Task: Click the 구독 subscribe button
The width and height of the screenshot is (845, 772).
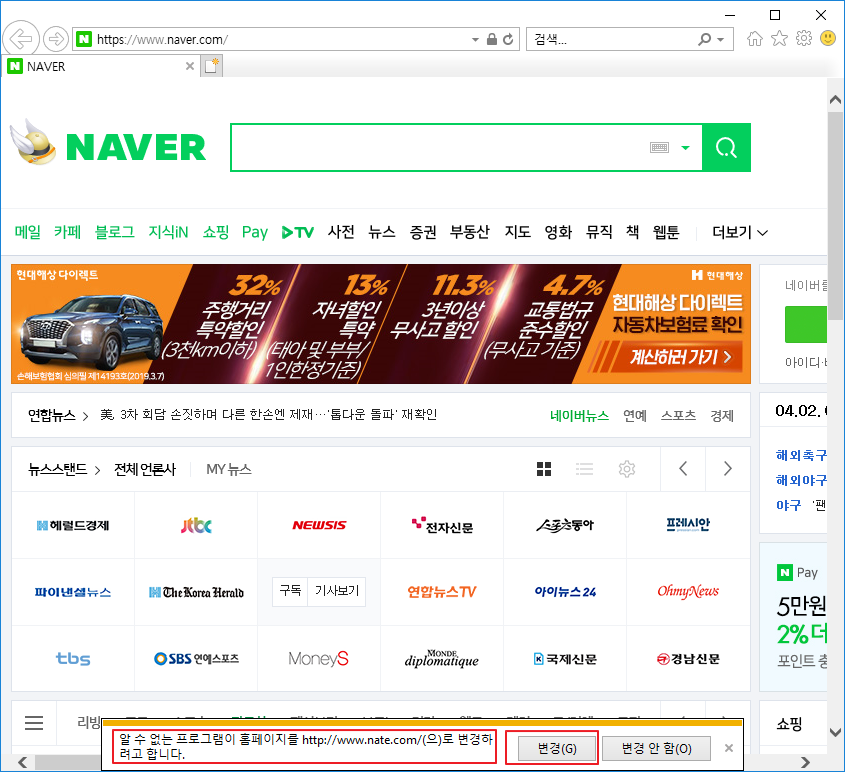Action: [290, 591]
